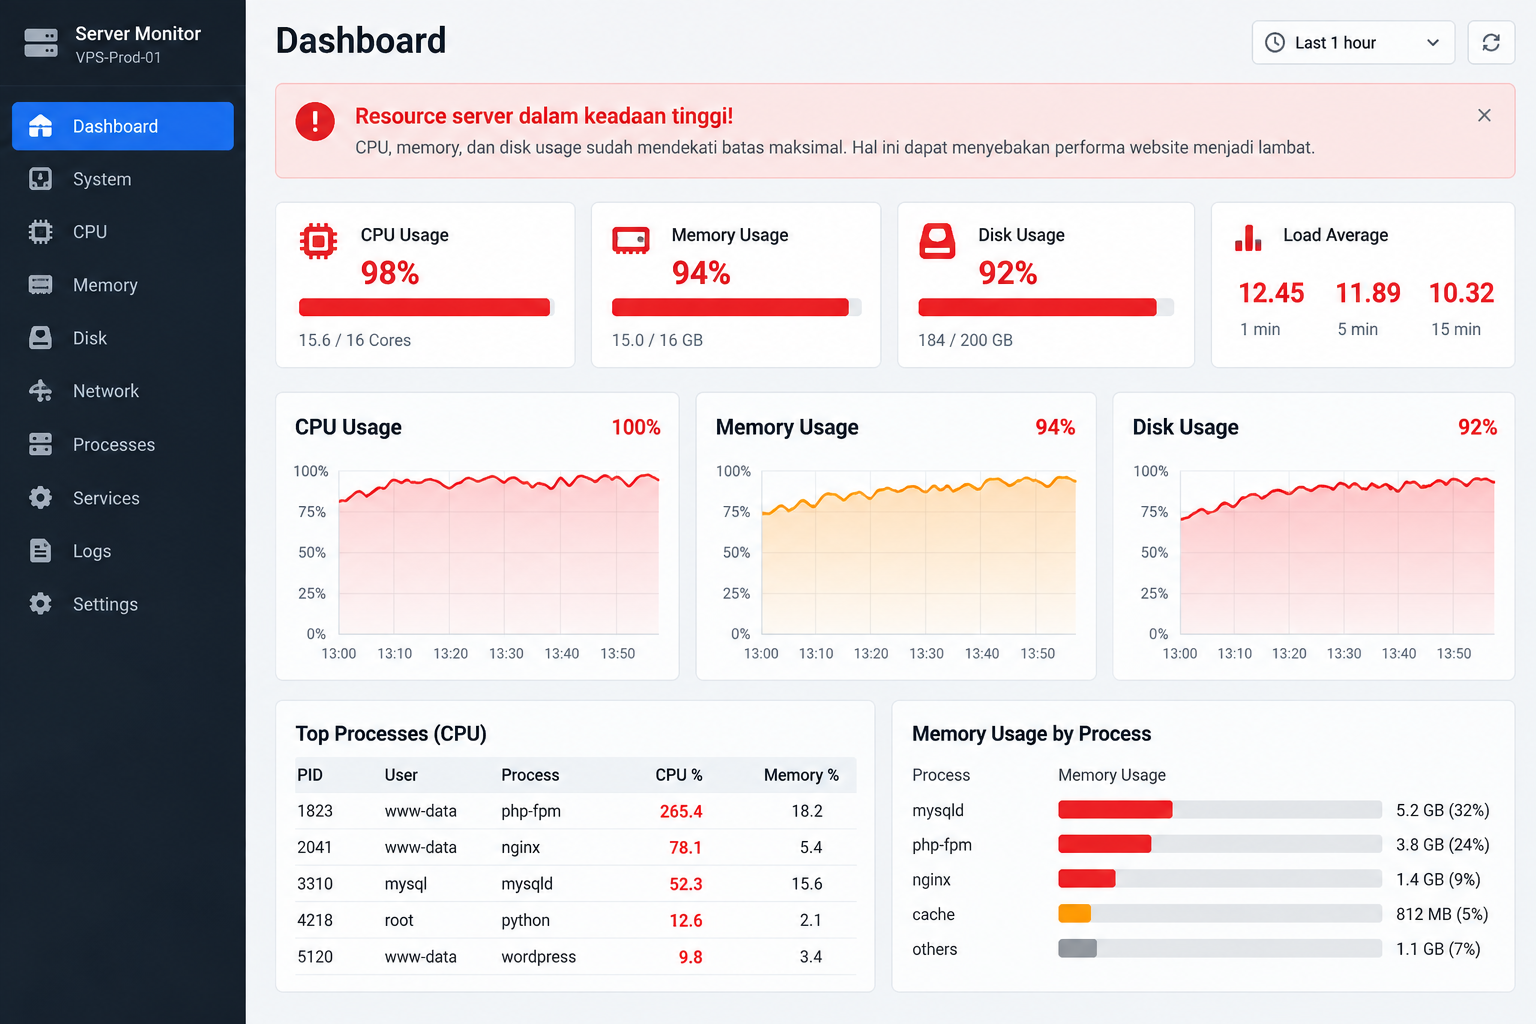Click the Services gear icon
This screenshot has height=1024, width=1536.
(40, 498)
